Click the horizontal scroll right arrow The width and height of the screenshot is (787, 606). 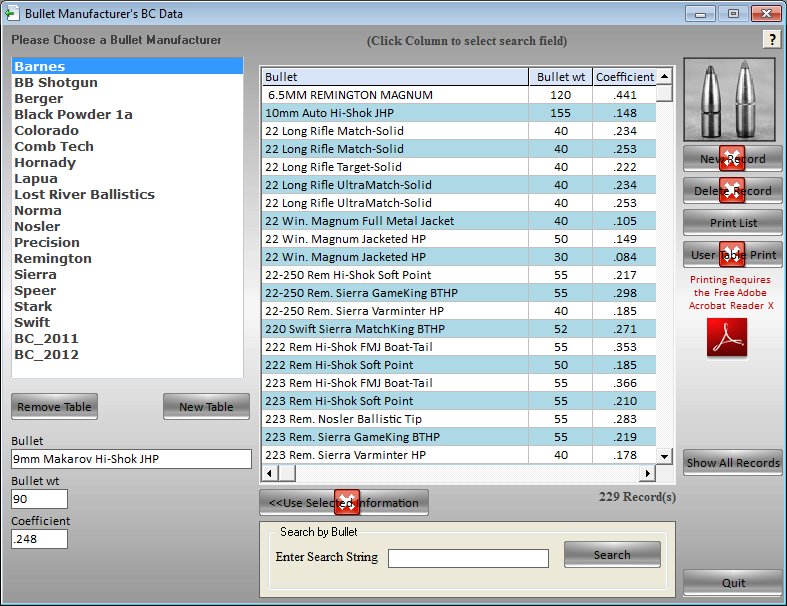click(x=647, y=473)
